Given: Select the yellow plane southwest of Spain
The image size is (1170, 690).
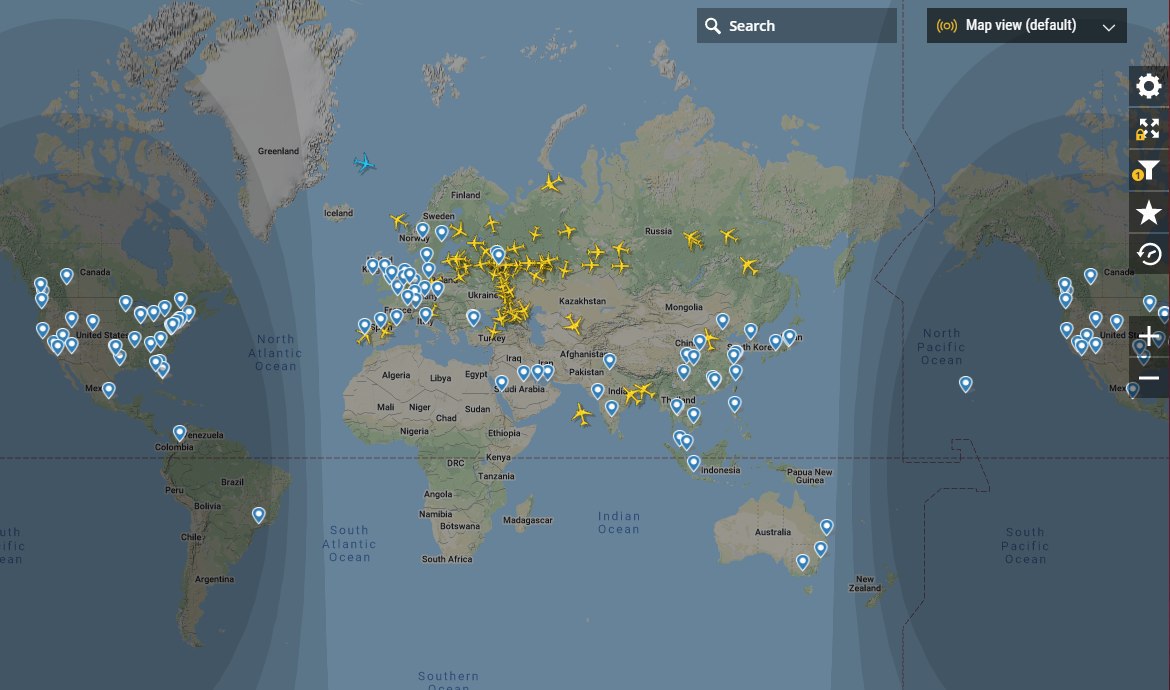Looking at the screenshot, I should click(364, 337).
